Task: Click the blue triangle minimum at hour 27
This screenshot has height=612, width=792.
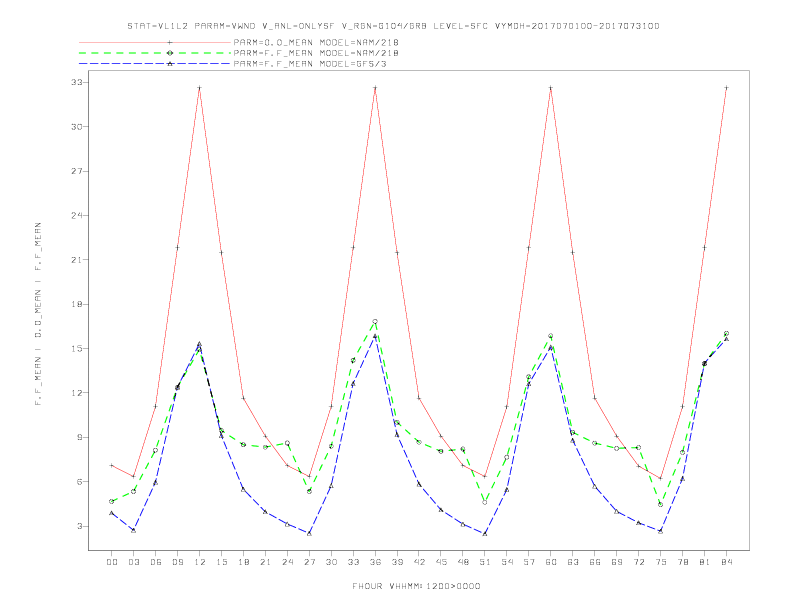Action: point(309,533)
